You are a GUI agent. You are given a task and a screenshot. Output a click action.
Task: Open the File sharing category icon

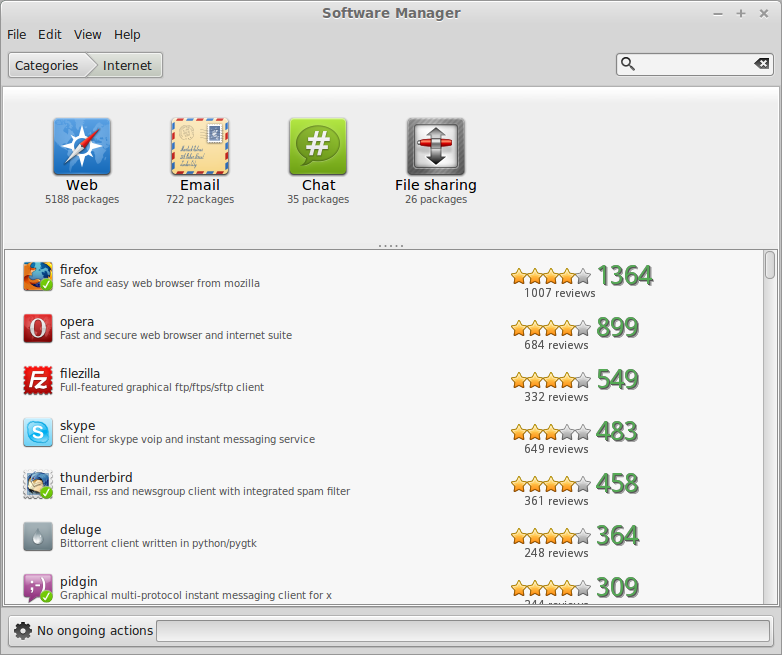coord(436,147)
